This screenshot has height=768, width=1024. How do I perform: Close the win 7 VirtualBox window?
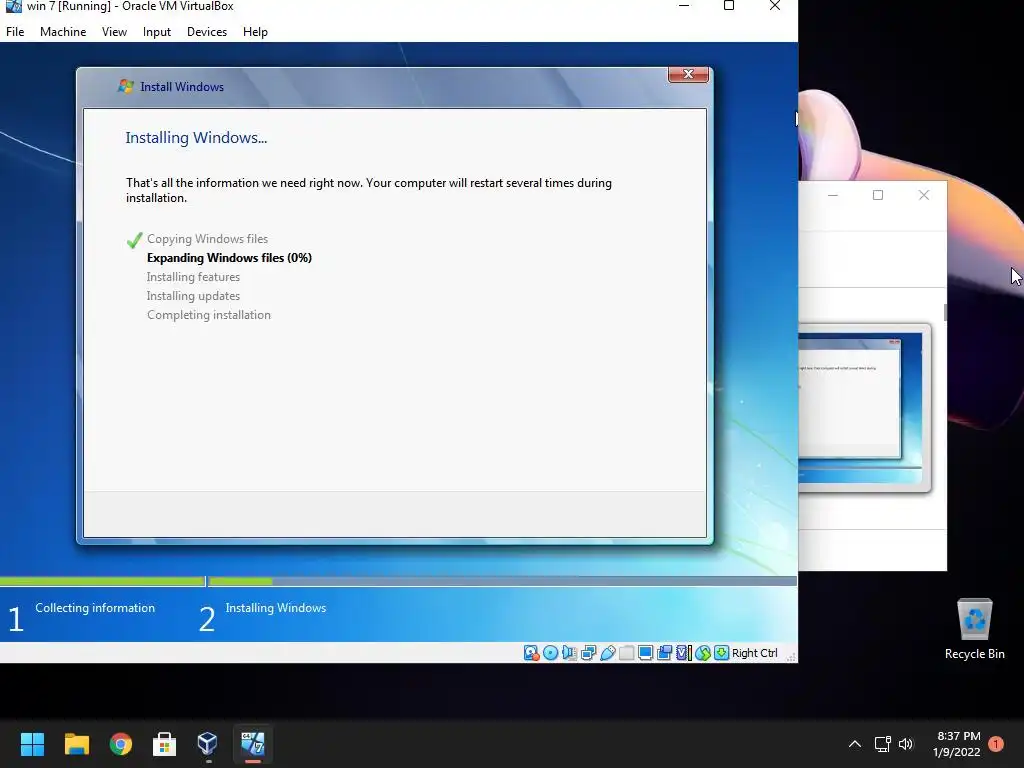pyautogui.click(x=775, y=6)
